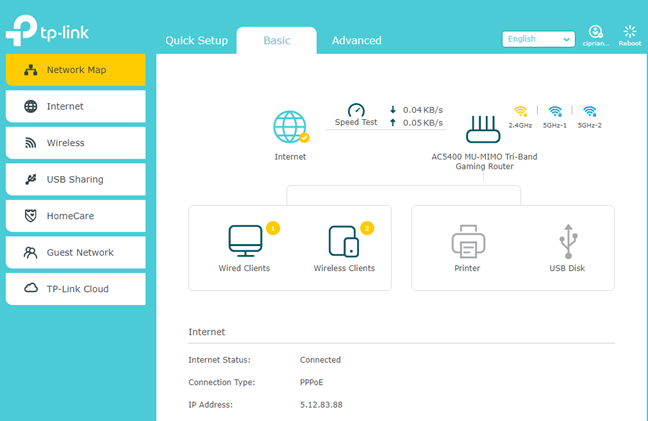Click the USB Disk label
The image size is (648, 421).
(567, 268)
